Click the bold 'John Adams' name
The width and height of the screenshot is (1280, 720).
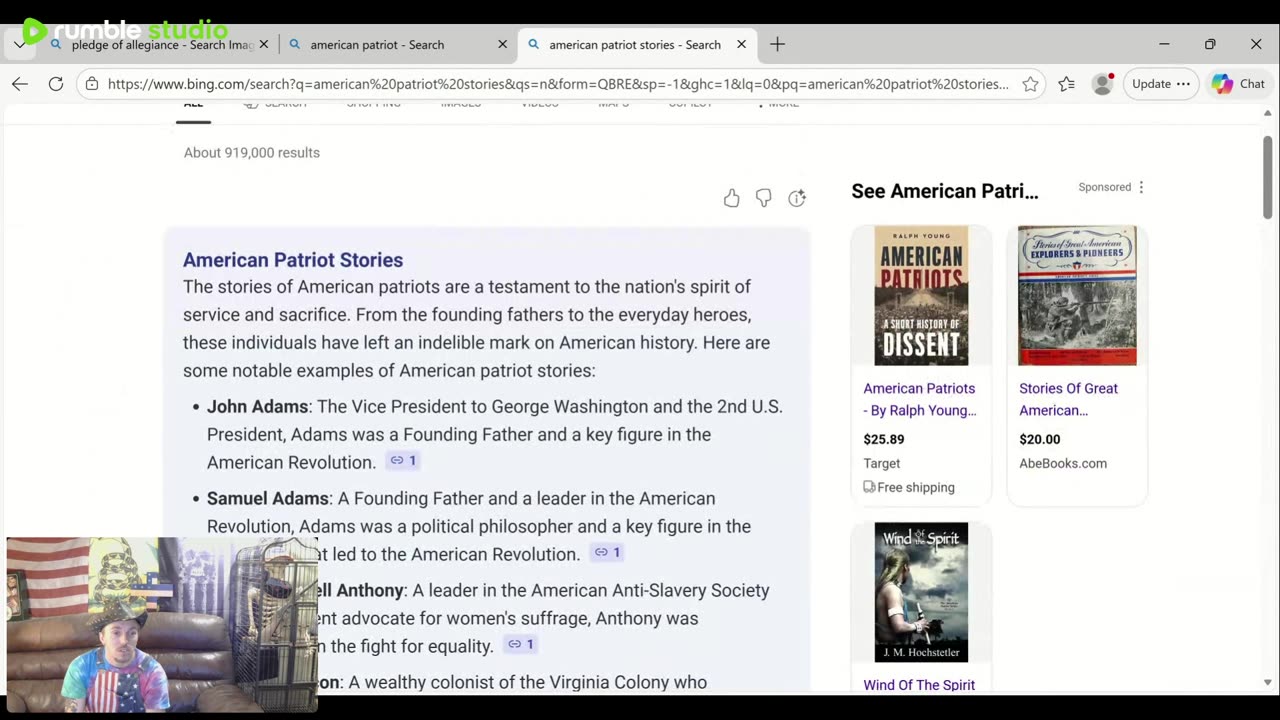[x=257, y=406]
